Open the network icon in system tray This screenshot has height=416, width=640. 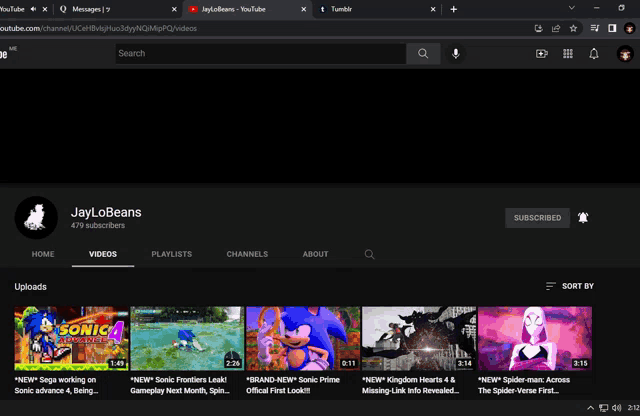coord(603,407)
